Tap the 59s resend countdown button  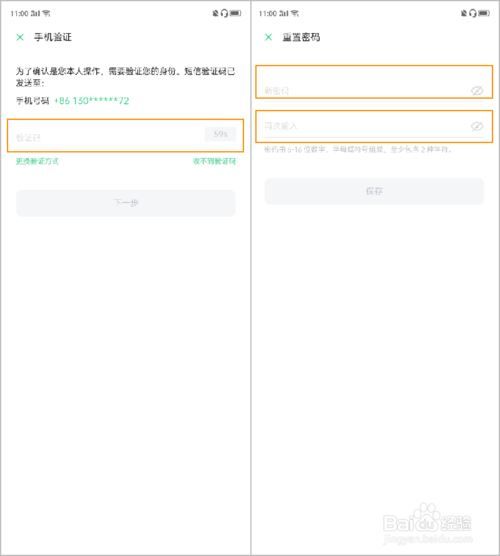coord(220,134)
